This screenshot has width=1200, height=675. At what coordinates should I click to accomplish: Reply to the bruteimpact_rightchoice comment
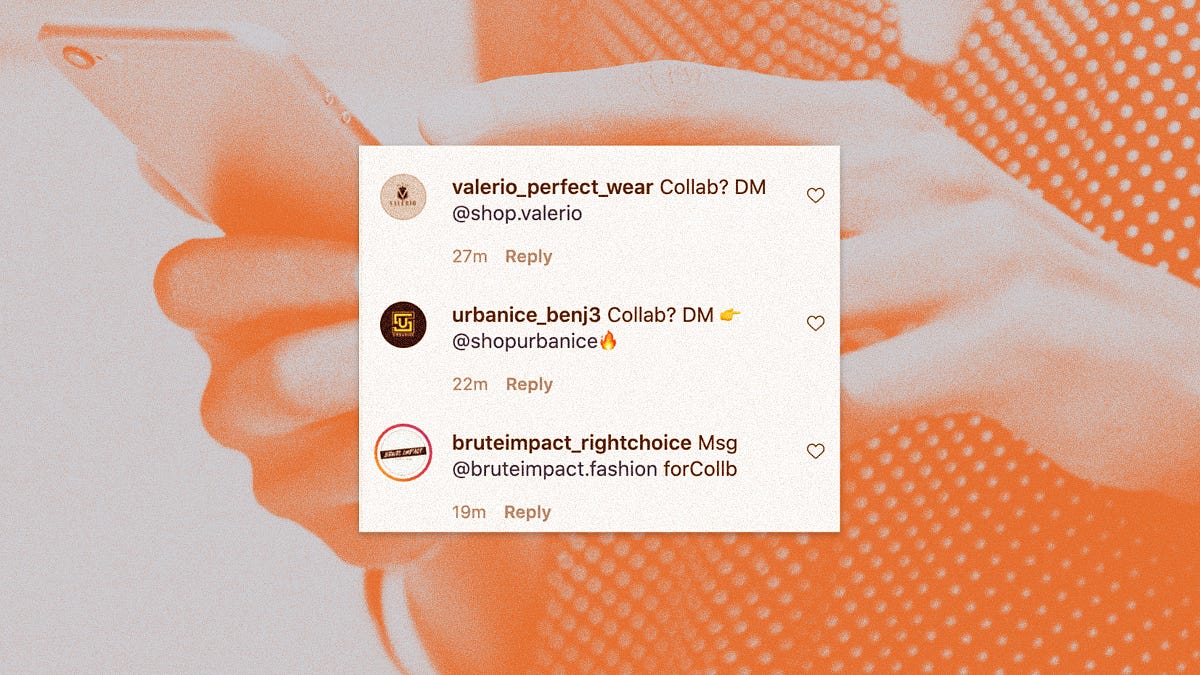tap(527, 512)
